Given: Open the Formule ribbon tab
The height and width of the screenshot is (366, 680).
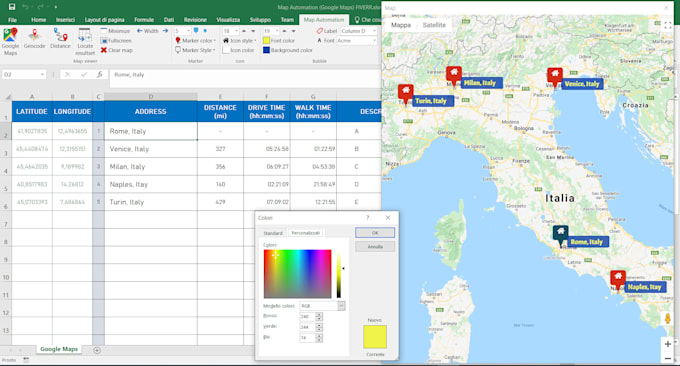Looking at the screenshot, I should pos(144,20).
